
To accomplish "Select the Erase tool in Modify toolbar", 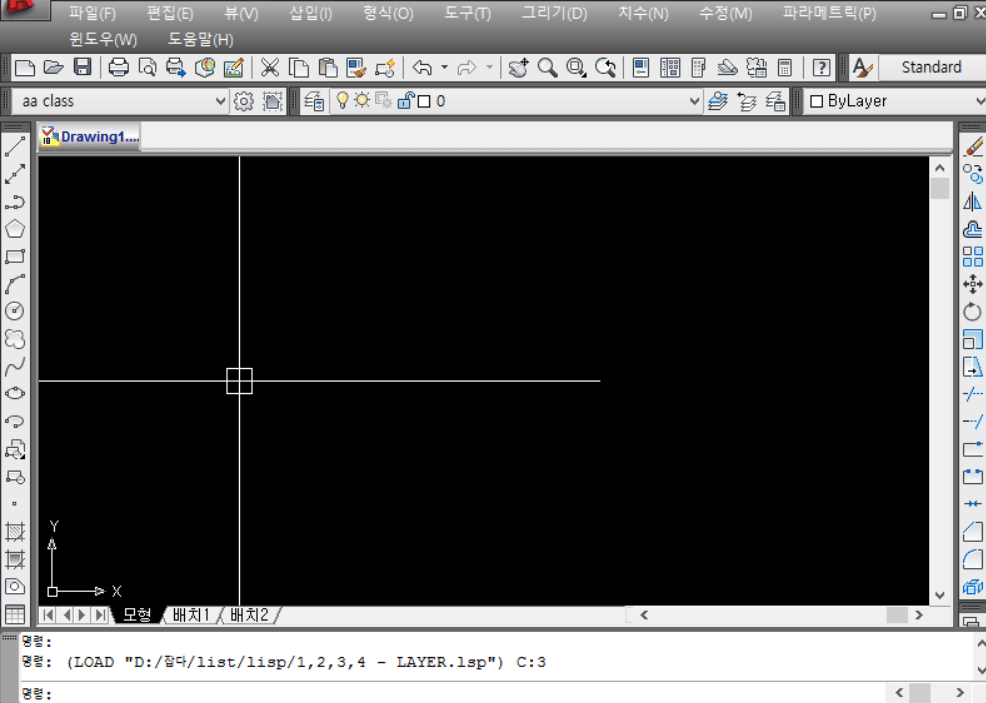I will tap(973, 147).
